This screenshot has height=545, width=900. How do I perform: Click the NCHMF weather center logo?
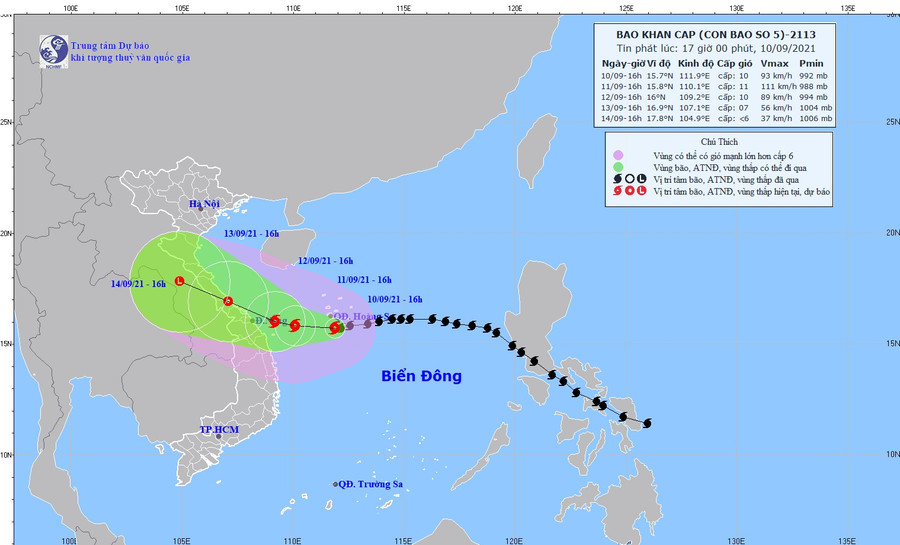[54, 51]
